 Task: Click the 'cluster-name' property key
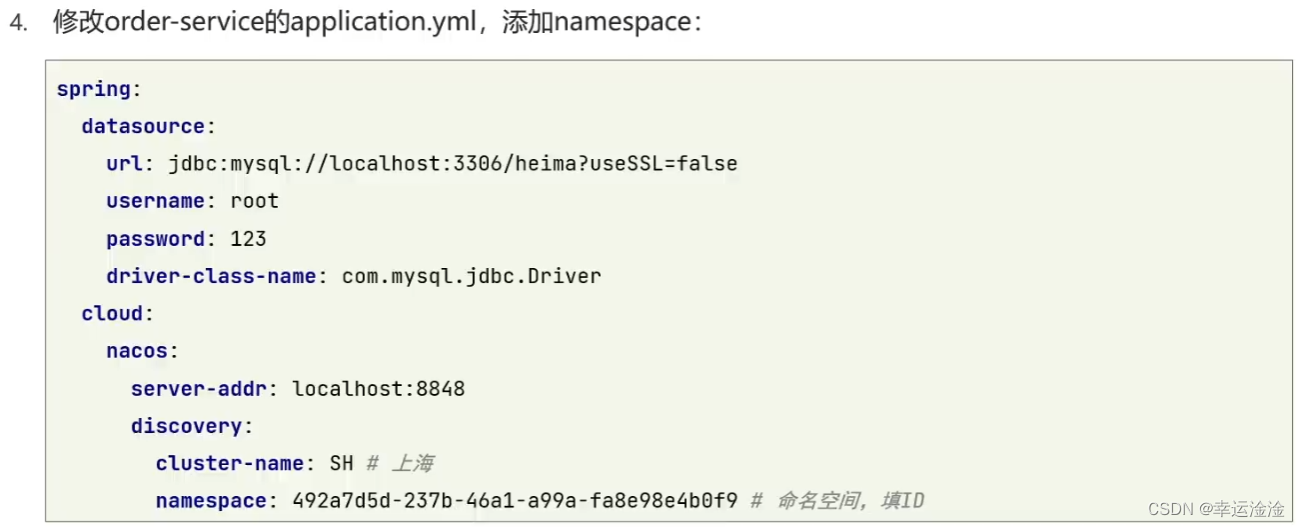point(229,463)
